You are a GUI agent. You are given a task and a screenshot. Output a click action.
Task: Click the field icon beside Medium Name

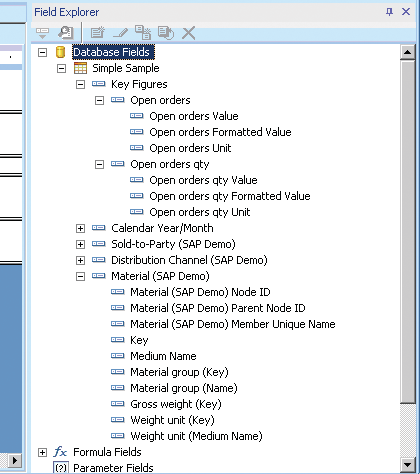tap(118, 356)
